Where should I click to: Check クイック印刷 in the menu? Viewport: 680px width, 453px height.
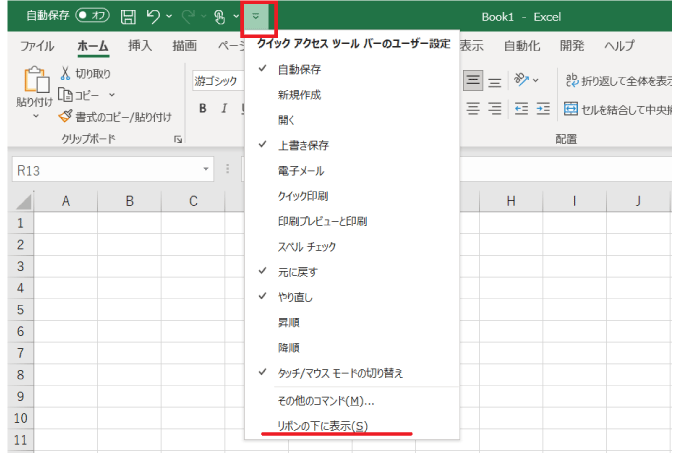pos(352,196)
